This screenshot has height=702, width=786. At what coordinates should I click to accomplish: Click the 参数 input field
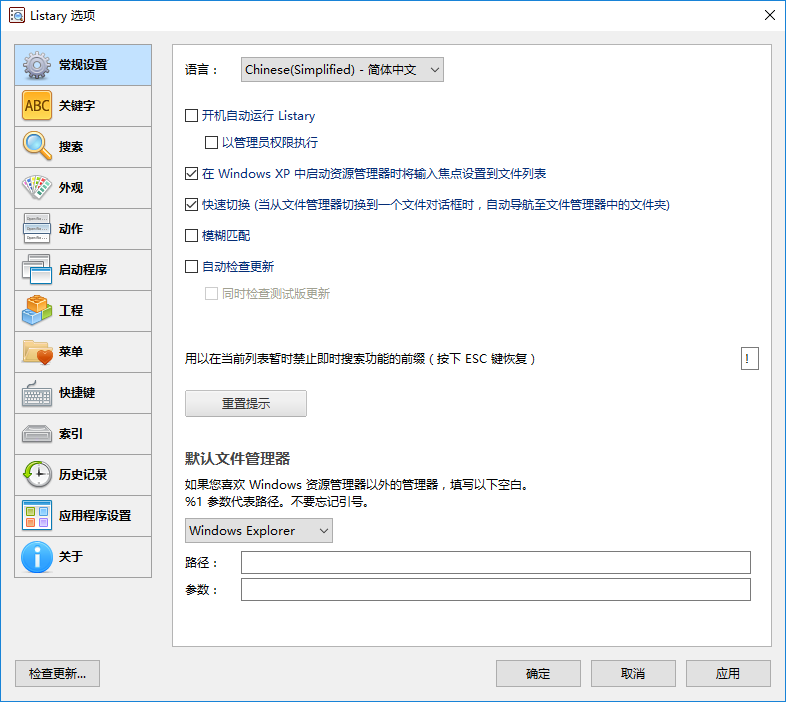(x=496, y=590)
